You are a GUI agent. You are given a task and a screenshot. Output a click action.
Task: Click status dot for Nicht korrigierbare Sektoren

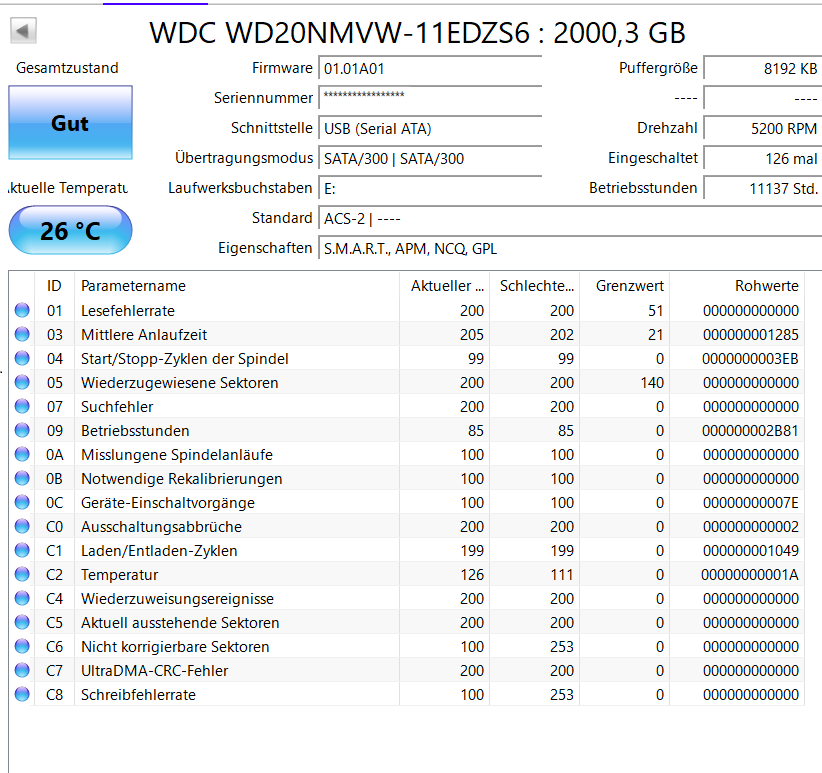coord(22,647)
